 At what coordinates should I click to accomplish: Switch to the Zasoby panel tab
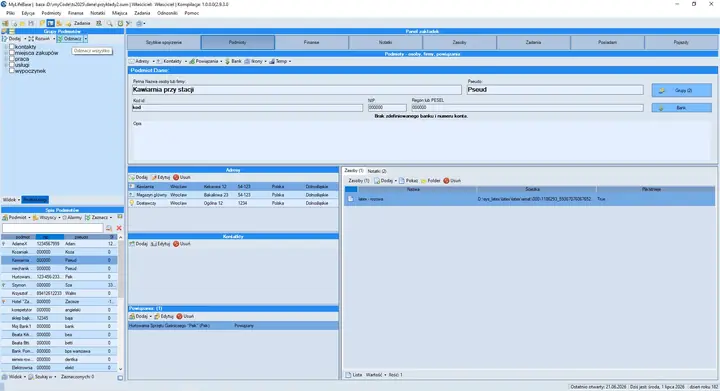459,42
